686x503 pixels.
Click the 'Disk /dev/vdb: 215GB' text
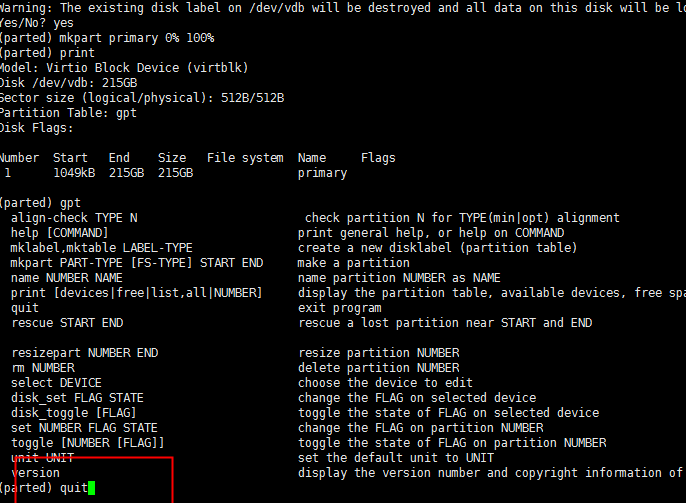point(69,83)
